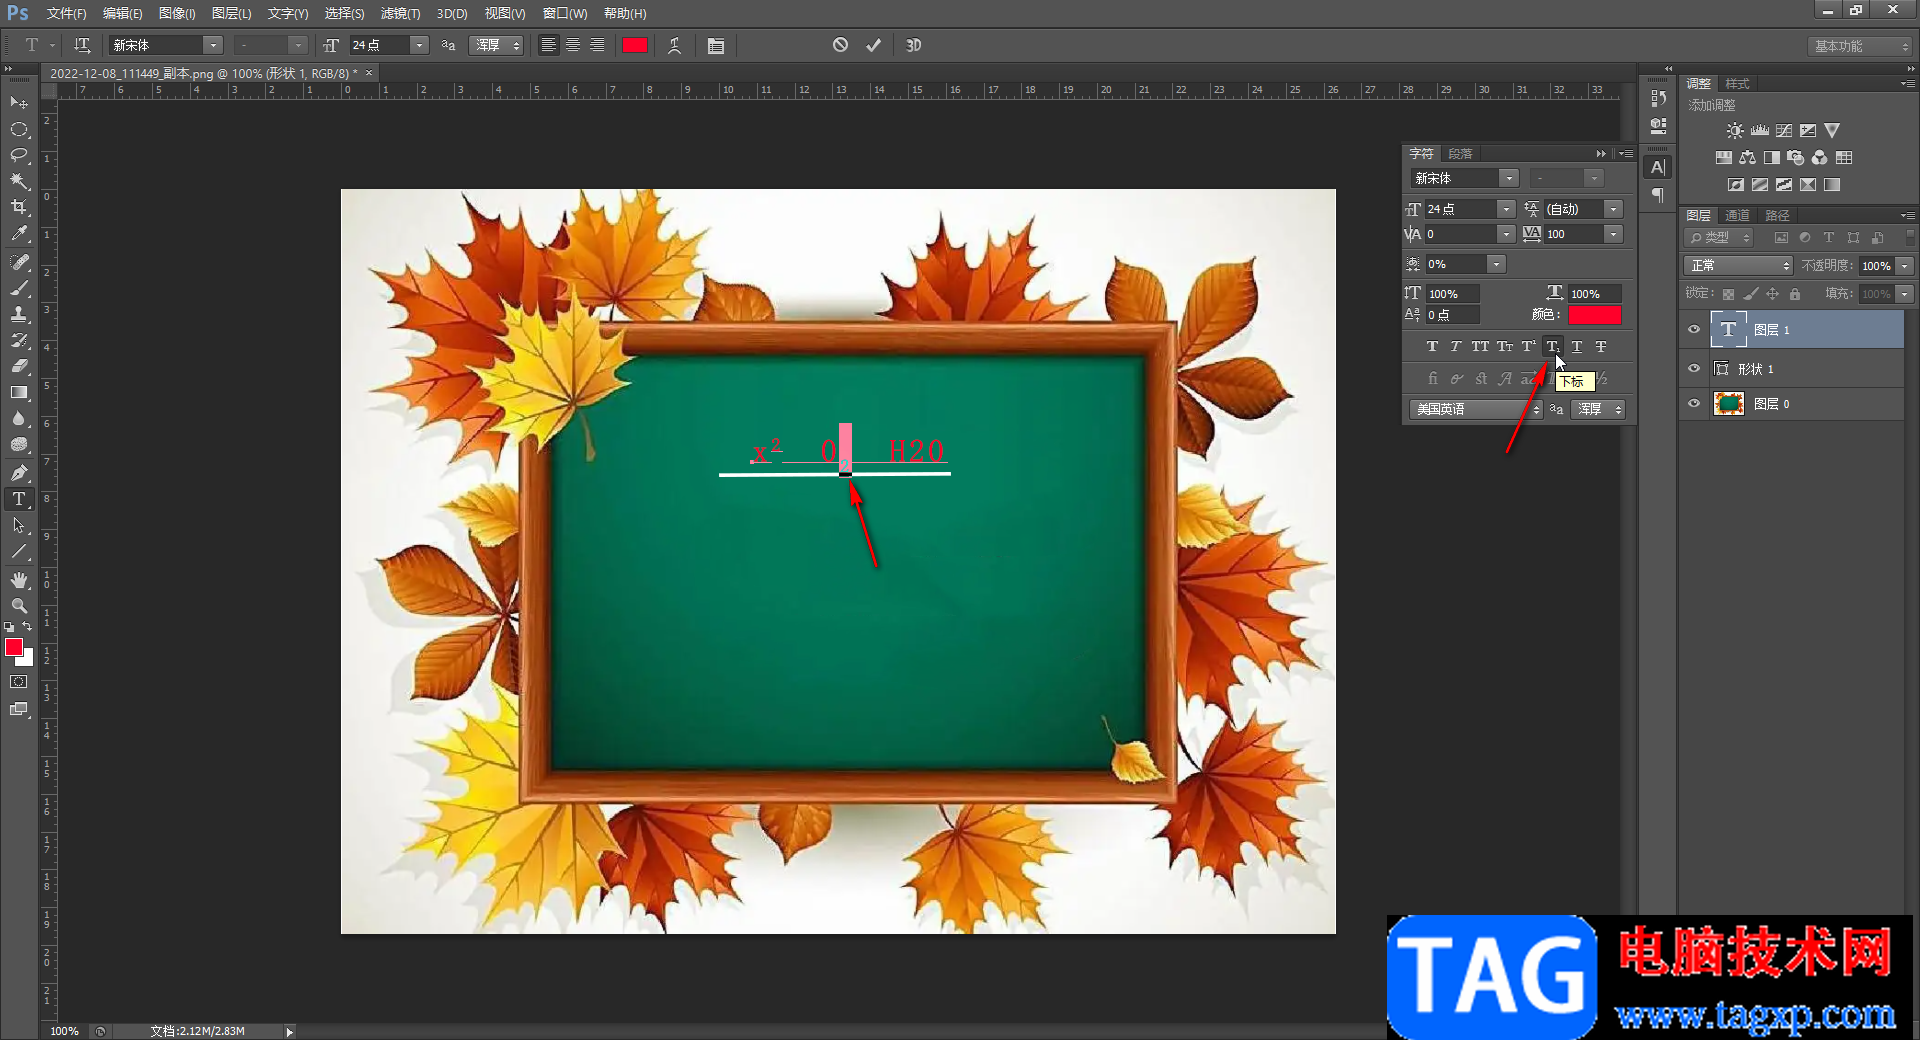This screenshot has width=1920, height=1040.
Task: Open the create warped text option
Action: (x=675, y=45)
